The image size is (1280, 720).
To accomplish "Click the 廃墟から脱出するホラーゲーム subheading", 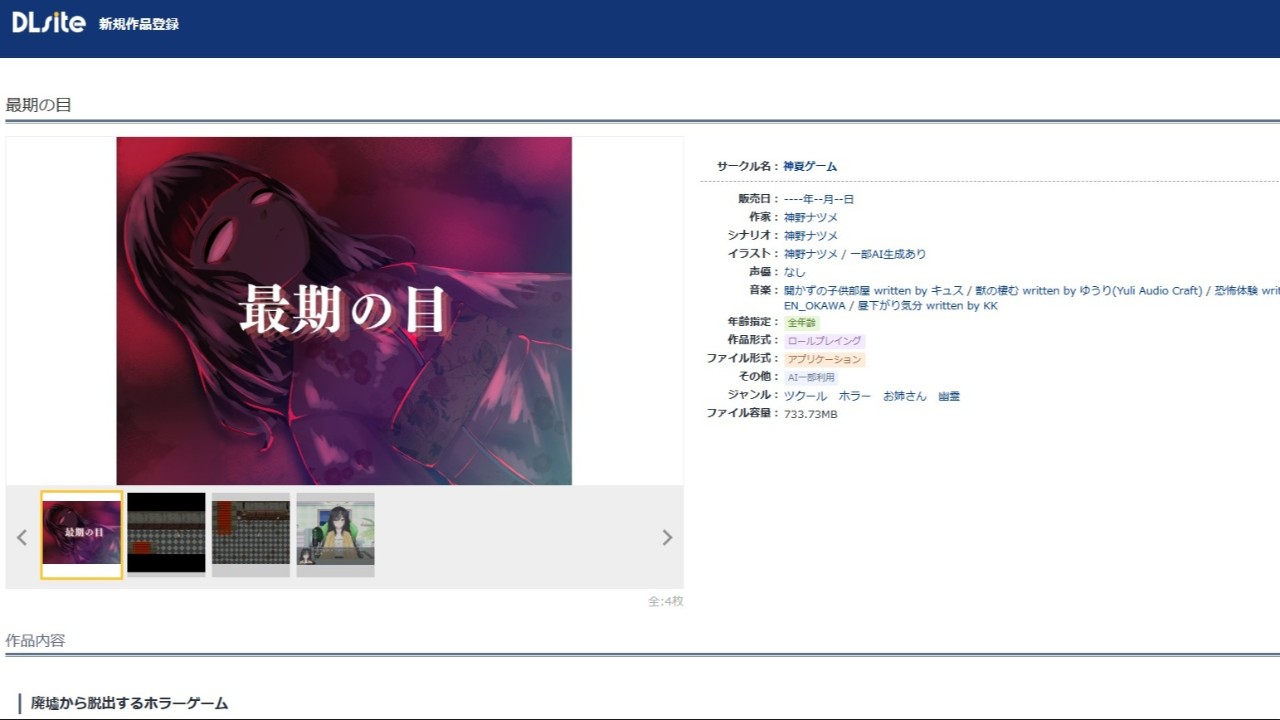I will point(130,703).
